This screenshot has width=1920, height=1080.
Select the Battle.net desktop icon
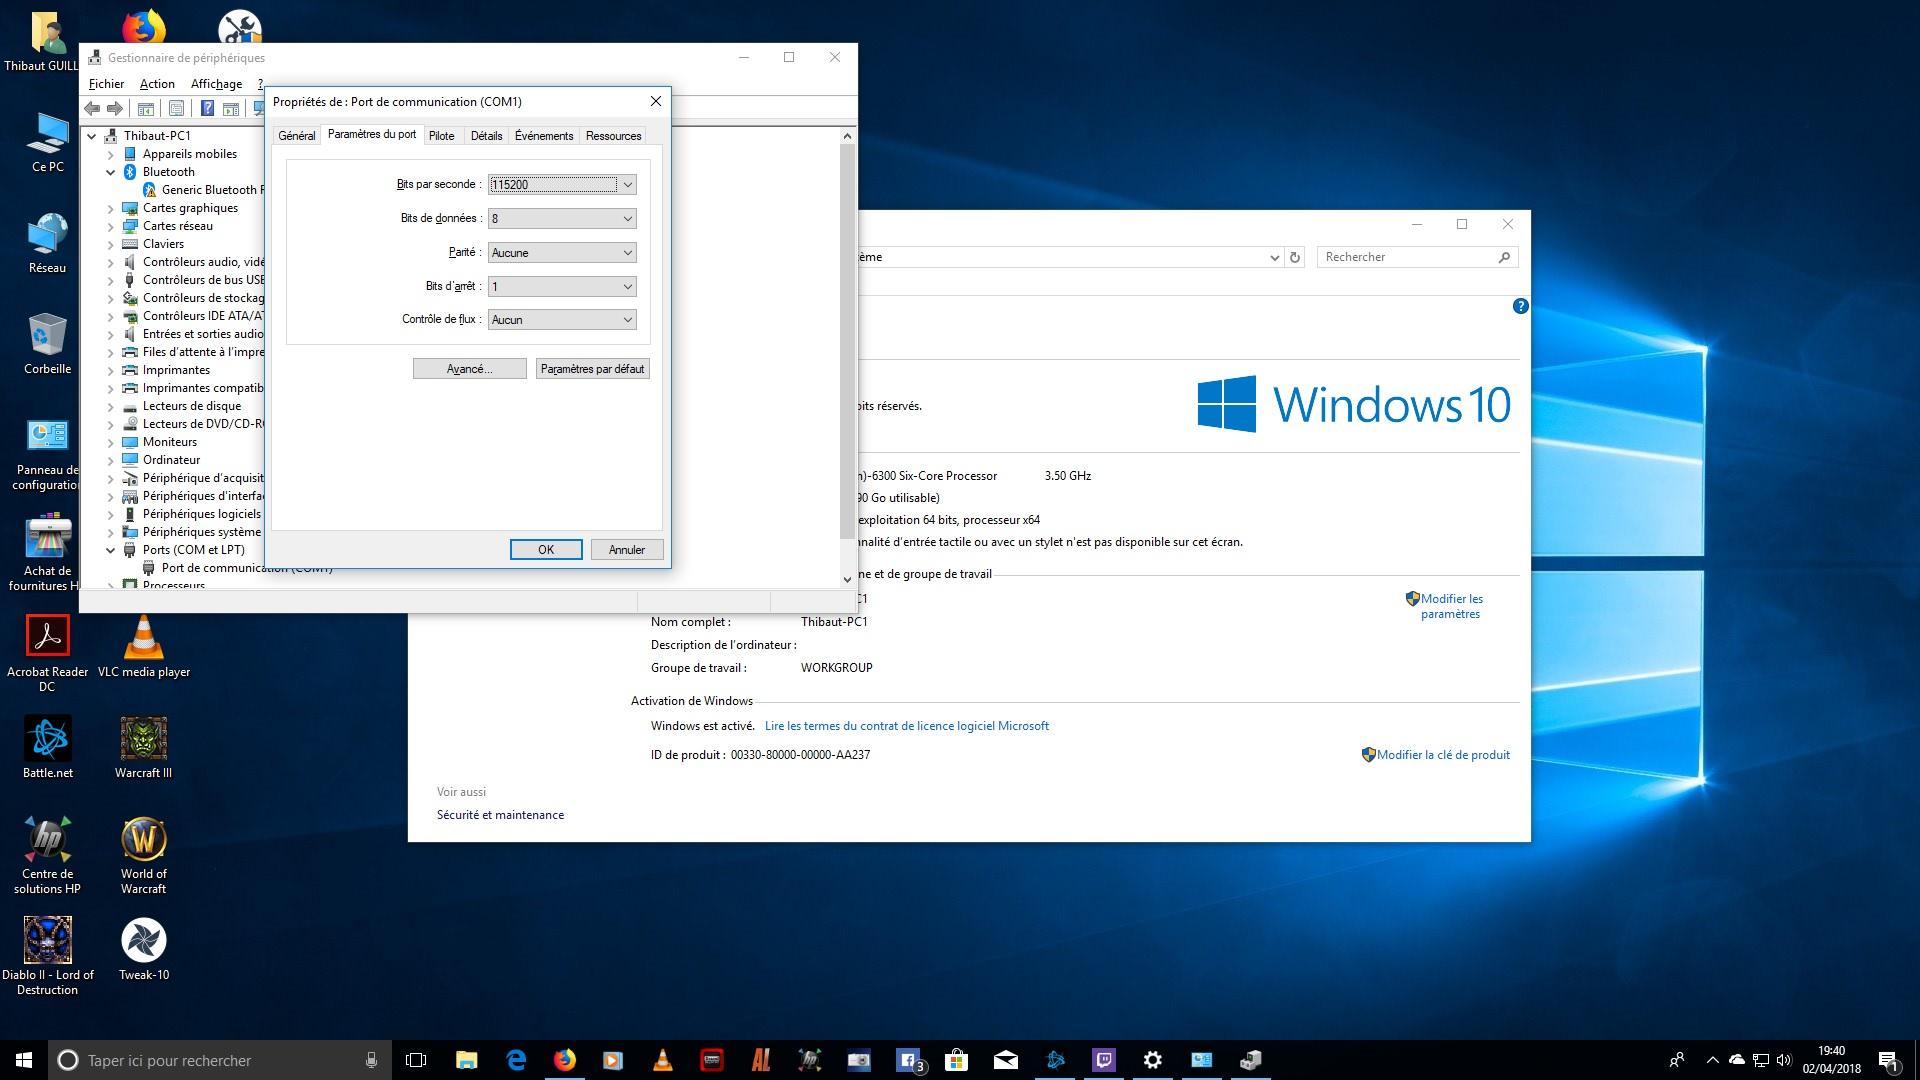(47, 748)
